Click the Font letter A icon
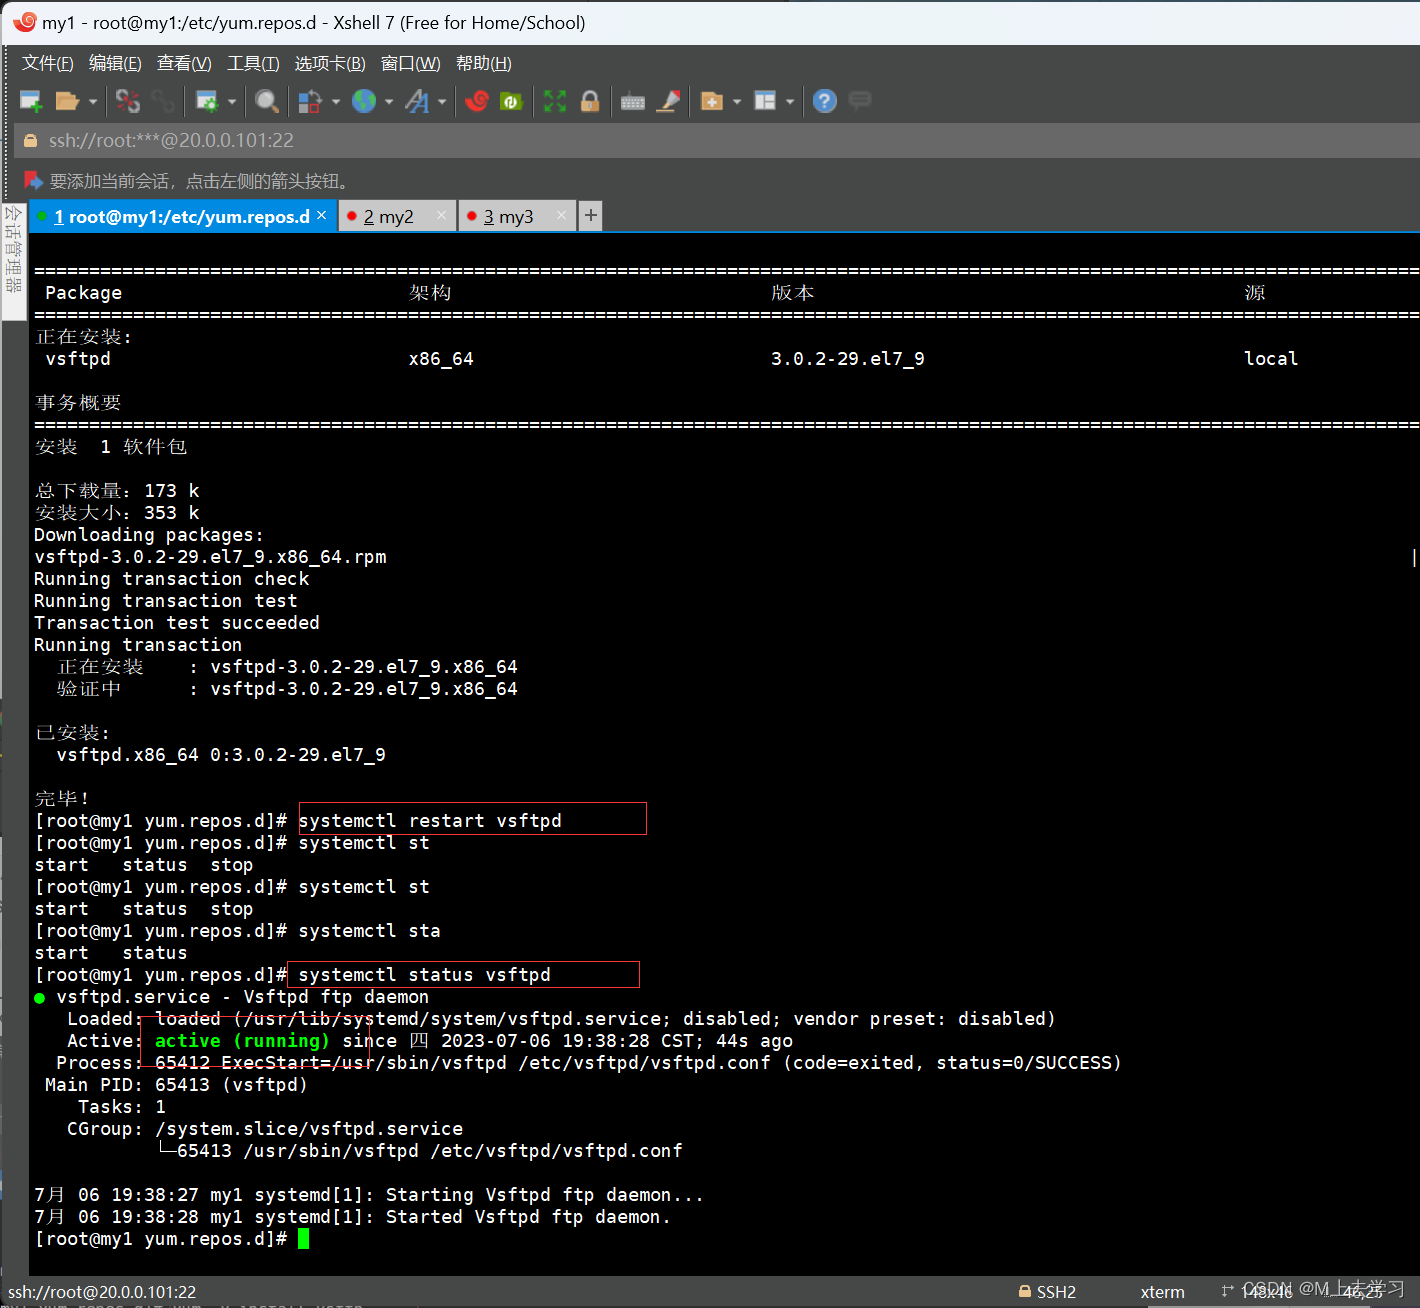1420x1308 pixels. [x=417, y=101]
